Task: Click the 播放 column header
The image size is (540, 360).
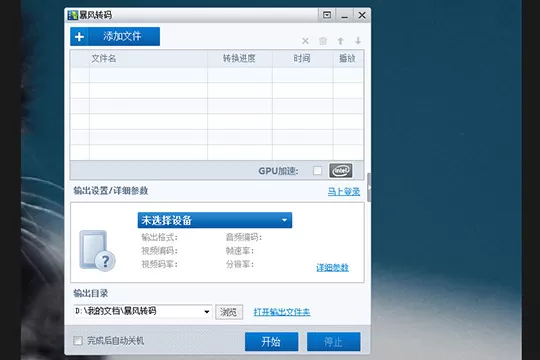Action: [348, 59]
